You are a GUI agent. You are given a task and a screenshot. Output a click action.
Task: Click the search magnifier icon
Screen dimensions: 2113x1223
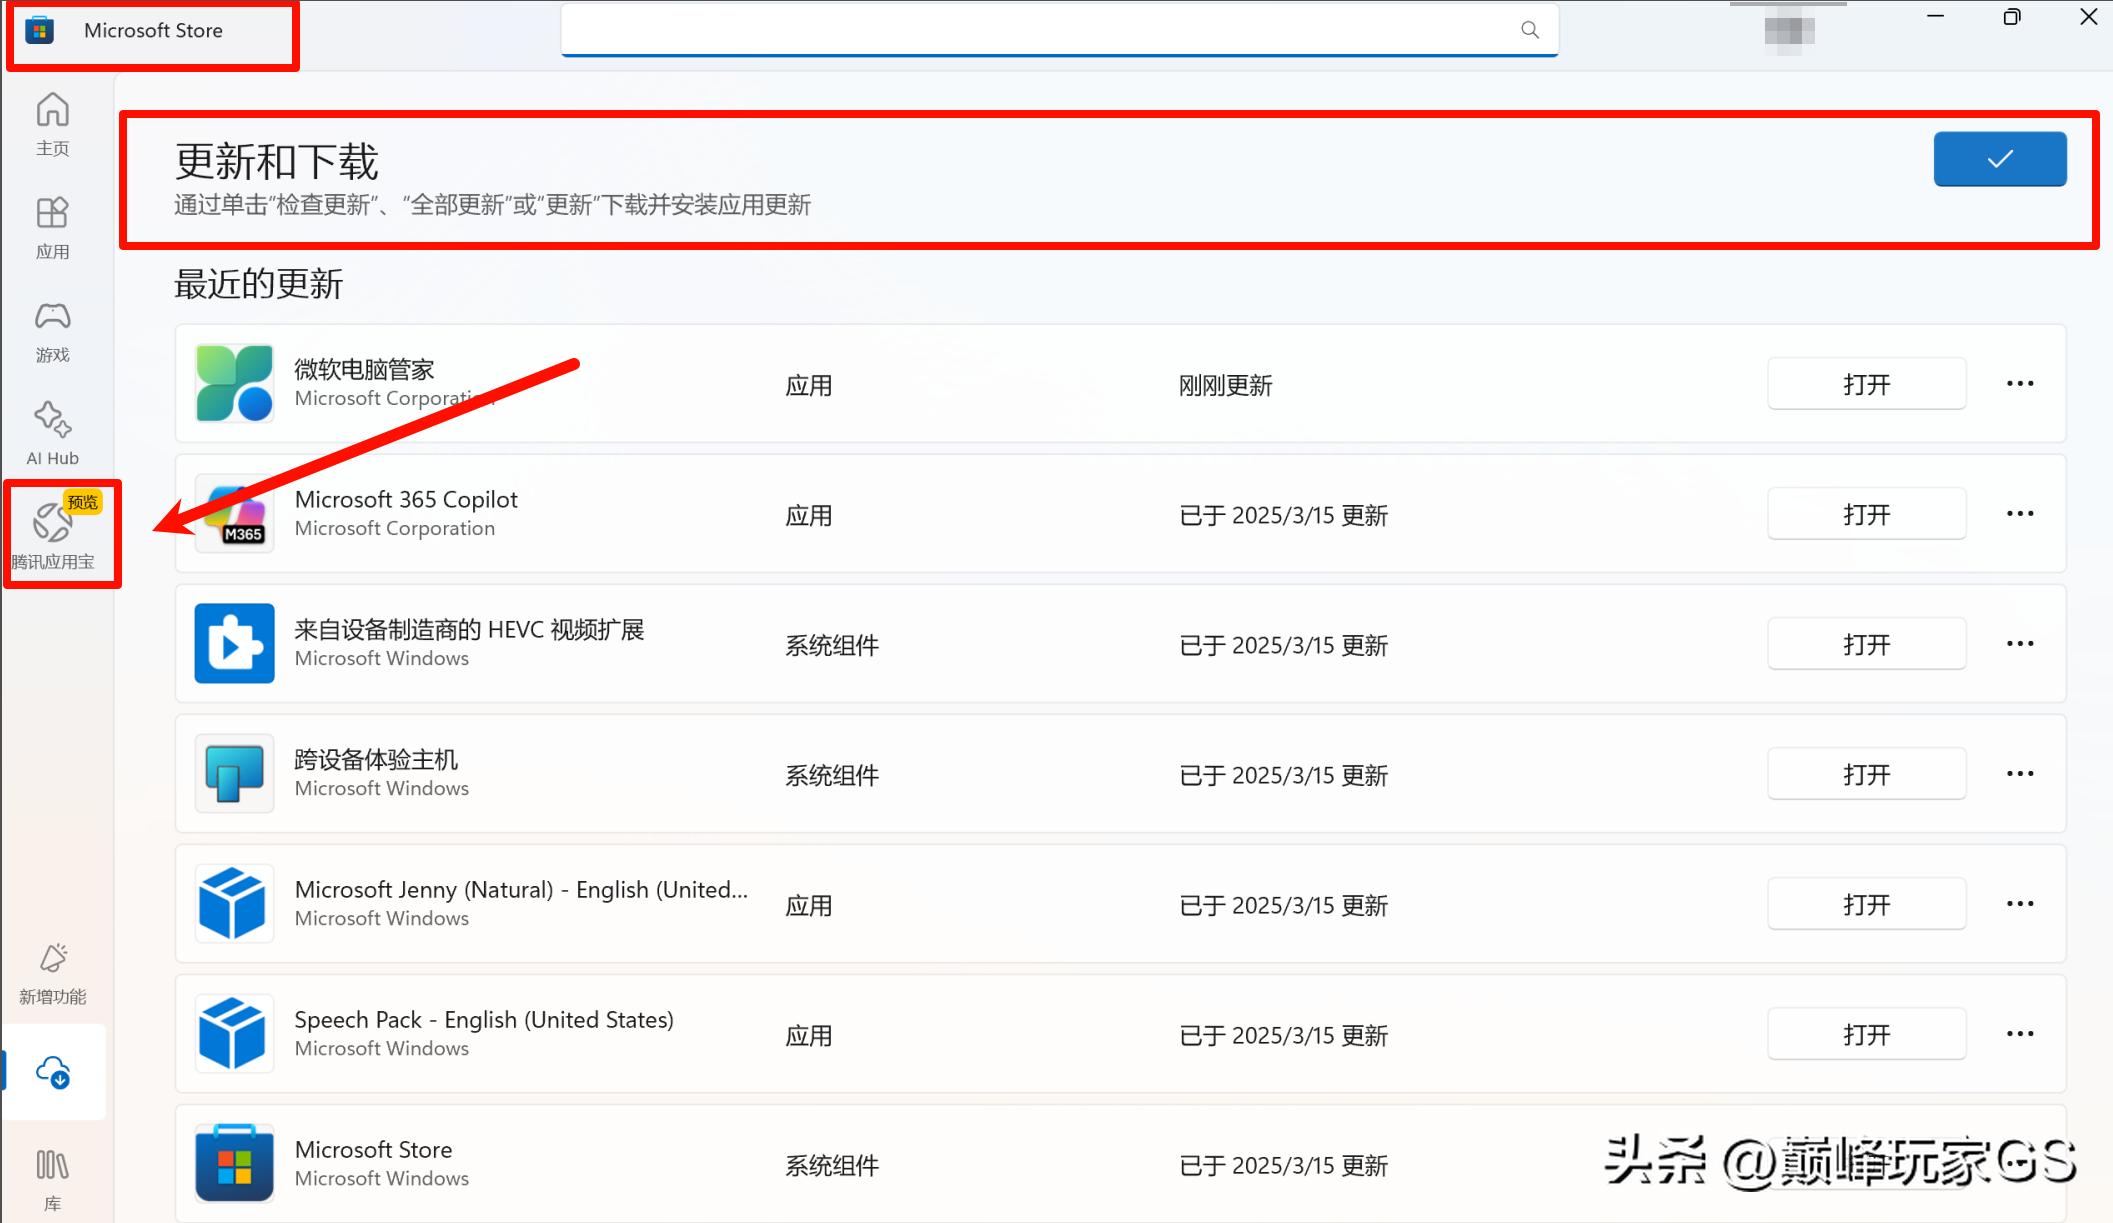tap(1529, 30)
